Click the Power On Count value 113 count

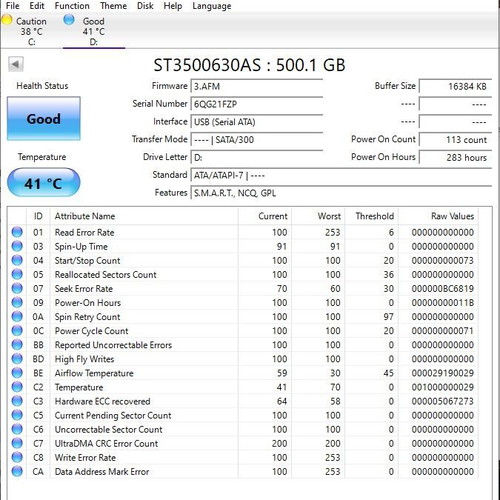455,139
